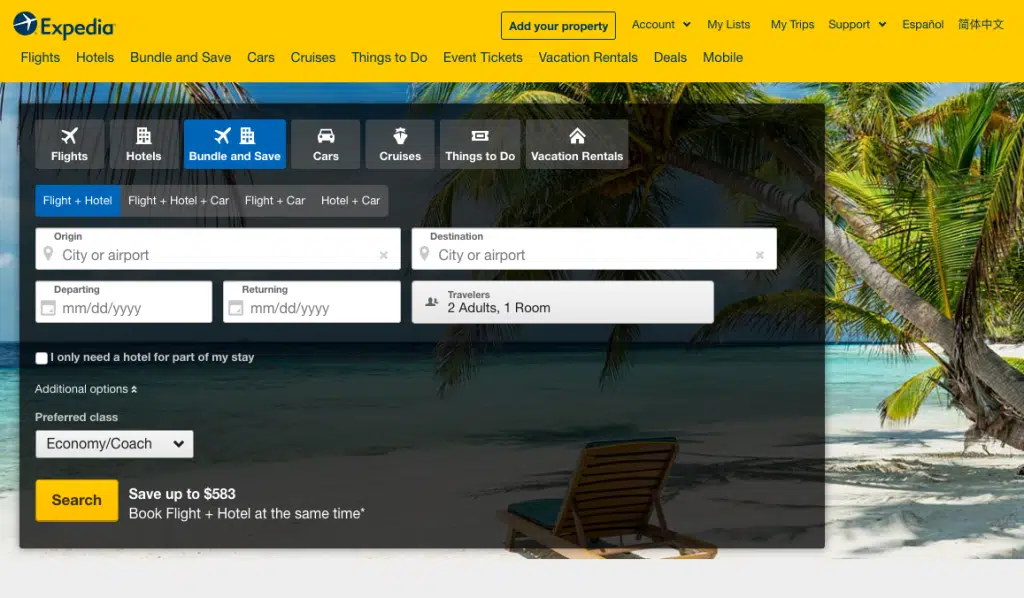Open Deals in the top navigation
This screenshot has width=1024, height=598.
(670, 57)
